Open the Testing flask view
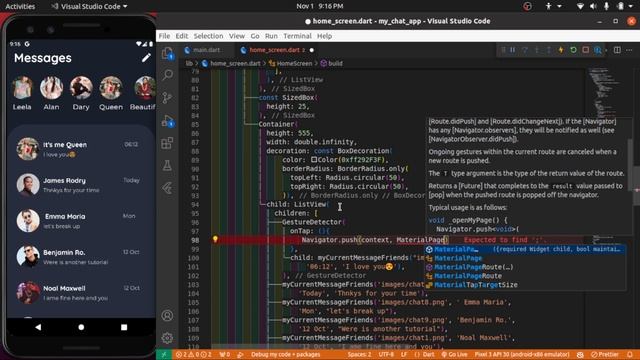 (x=167, y=165)
